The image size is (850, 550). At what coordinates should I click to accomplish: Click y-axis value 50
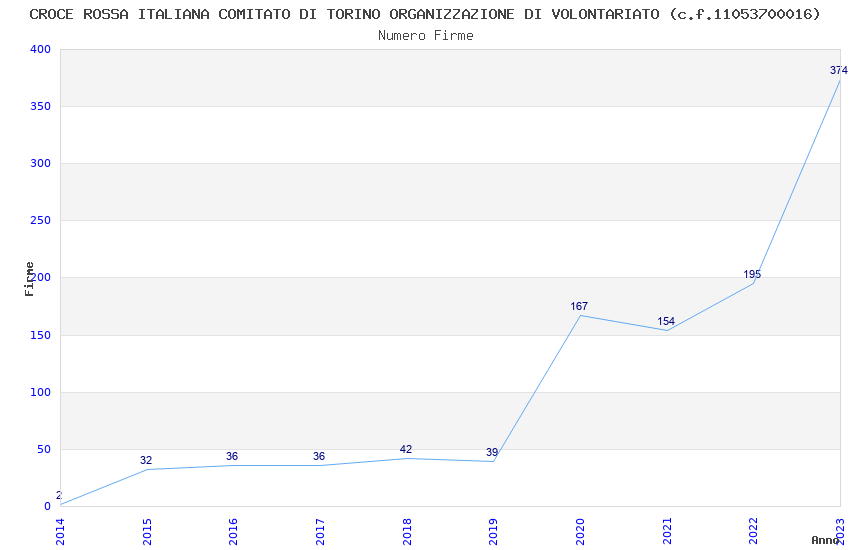[44, 449]
